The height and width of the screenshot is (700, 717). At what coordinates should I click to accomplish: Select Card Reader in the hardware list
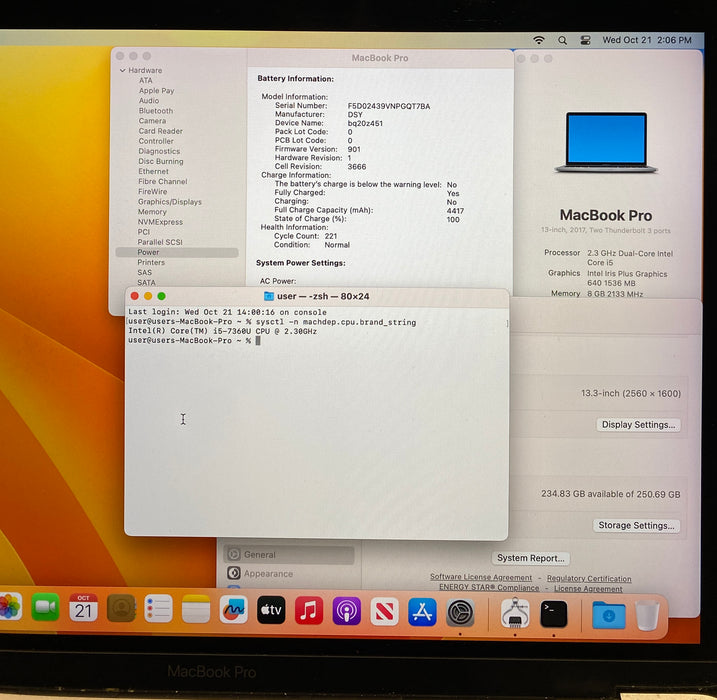(x=161, y=131)
